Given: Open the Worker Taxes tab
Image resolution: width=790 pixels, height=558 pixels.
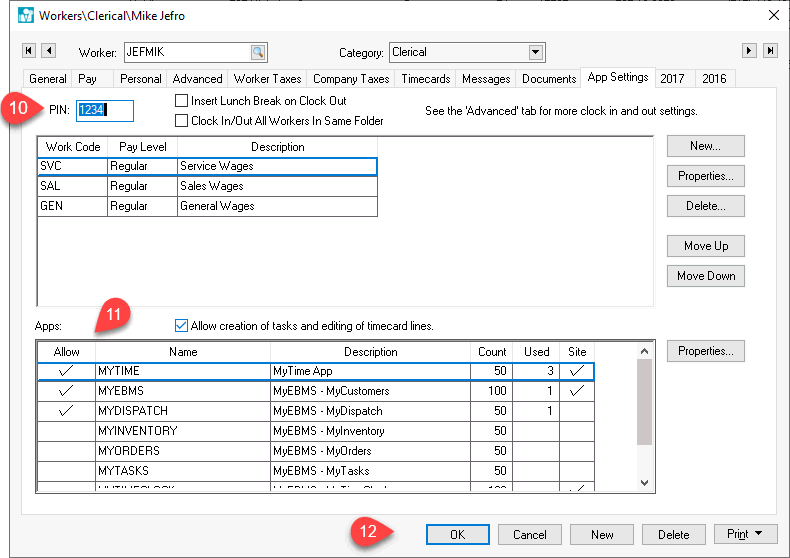Looking at the screenshot, I should (267, 79).
